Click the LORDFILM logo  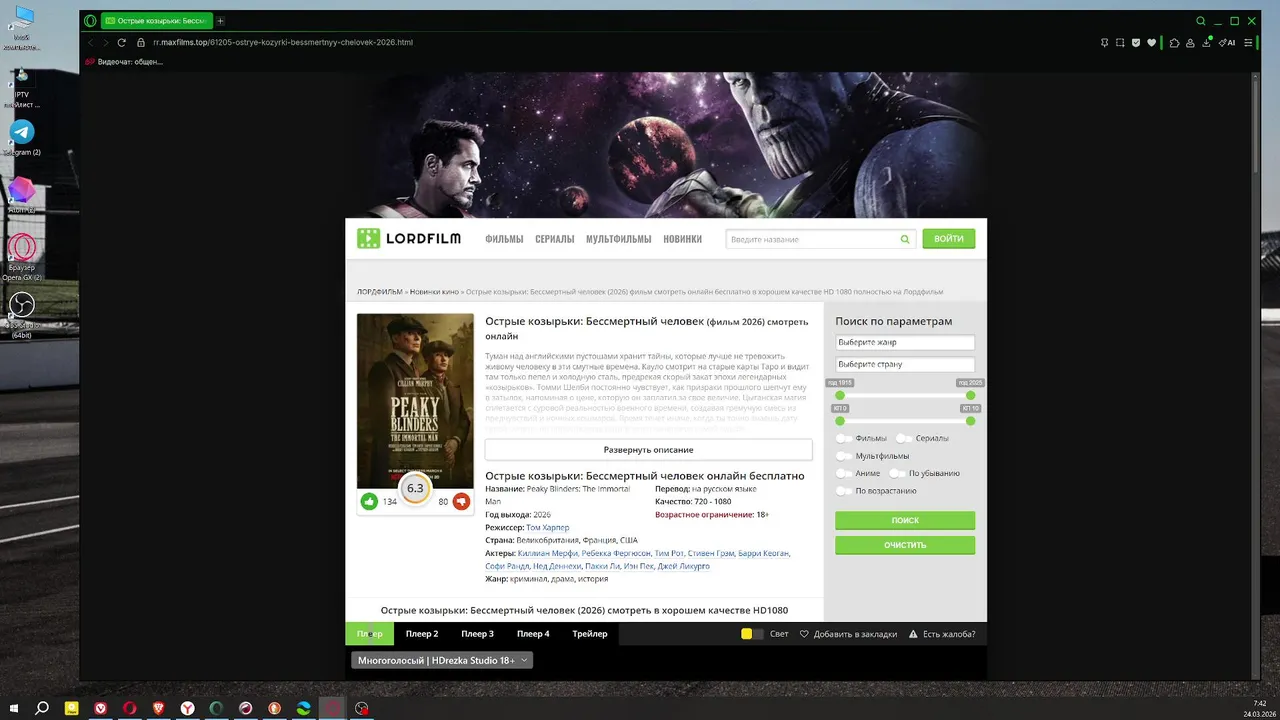pyautogui.click(x=411, y=239)
